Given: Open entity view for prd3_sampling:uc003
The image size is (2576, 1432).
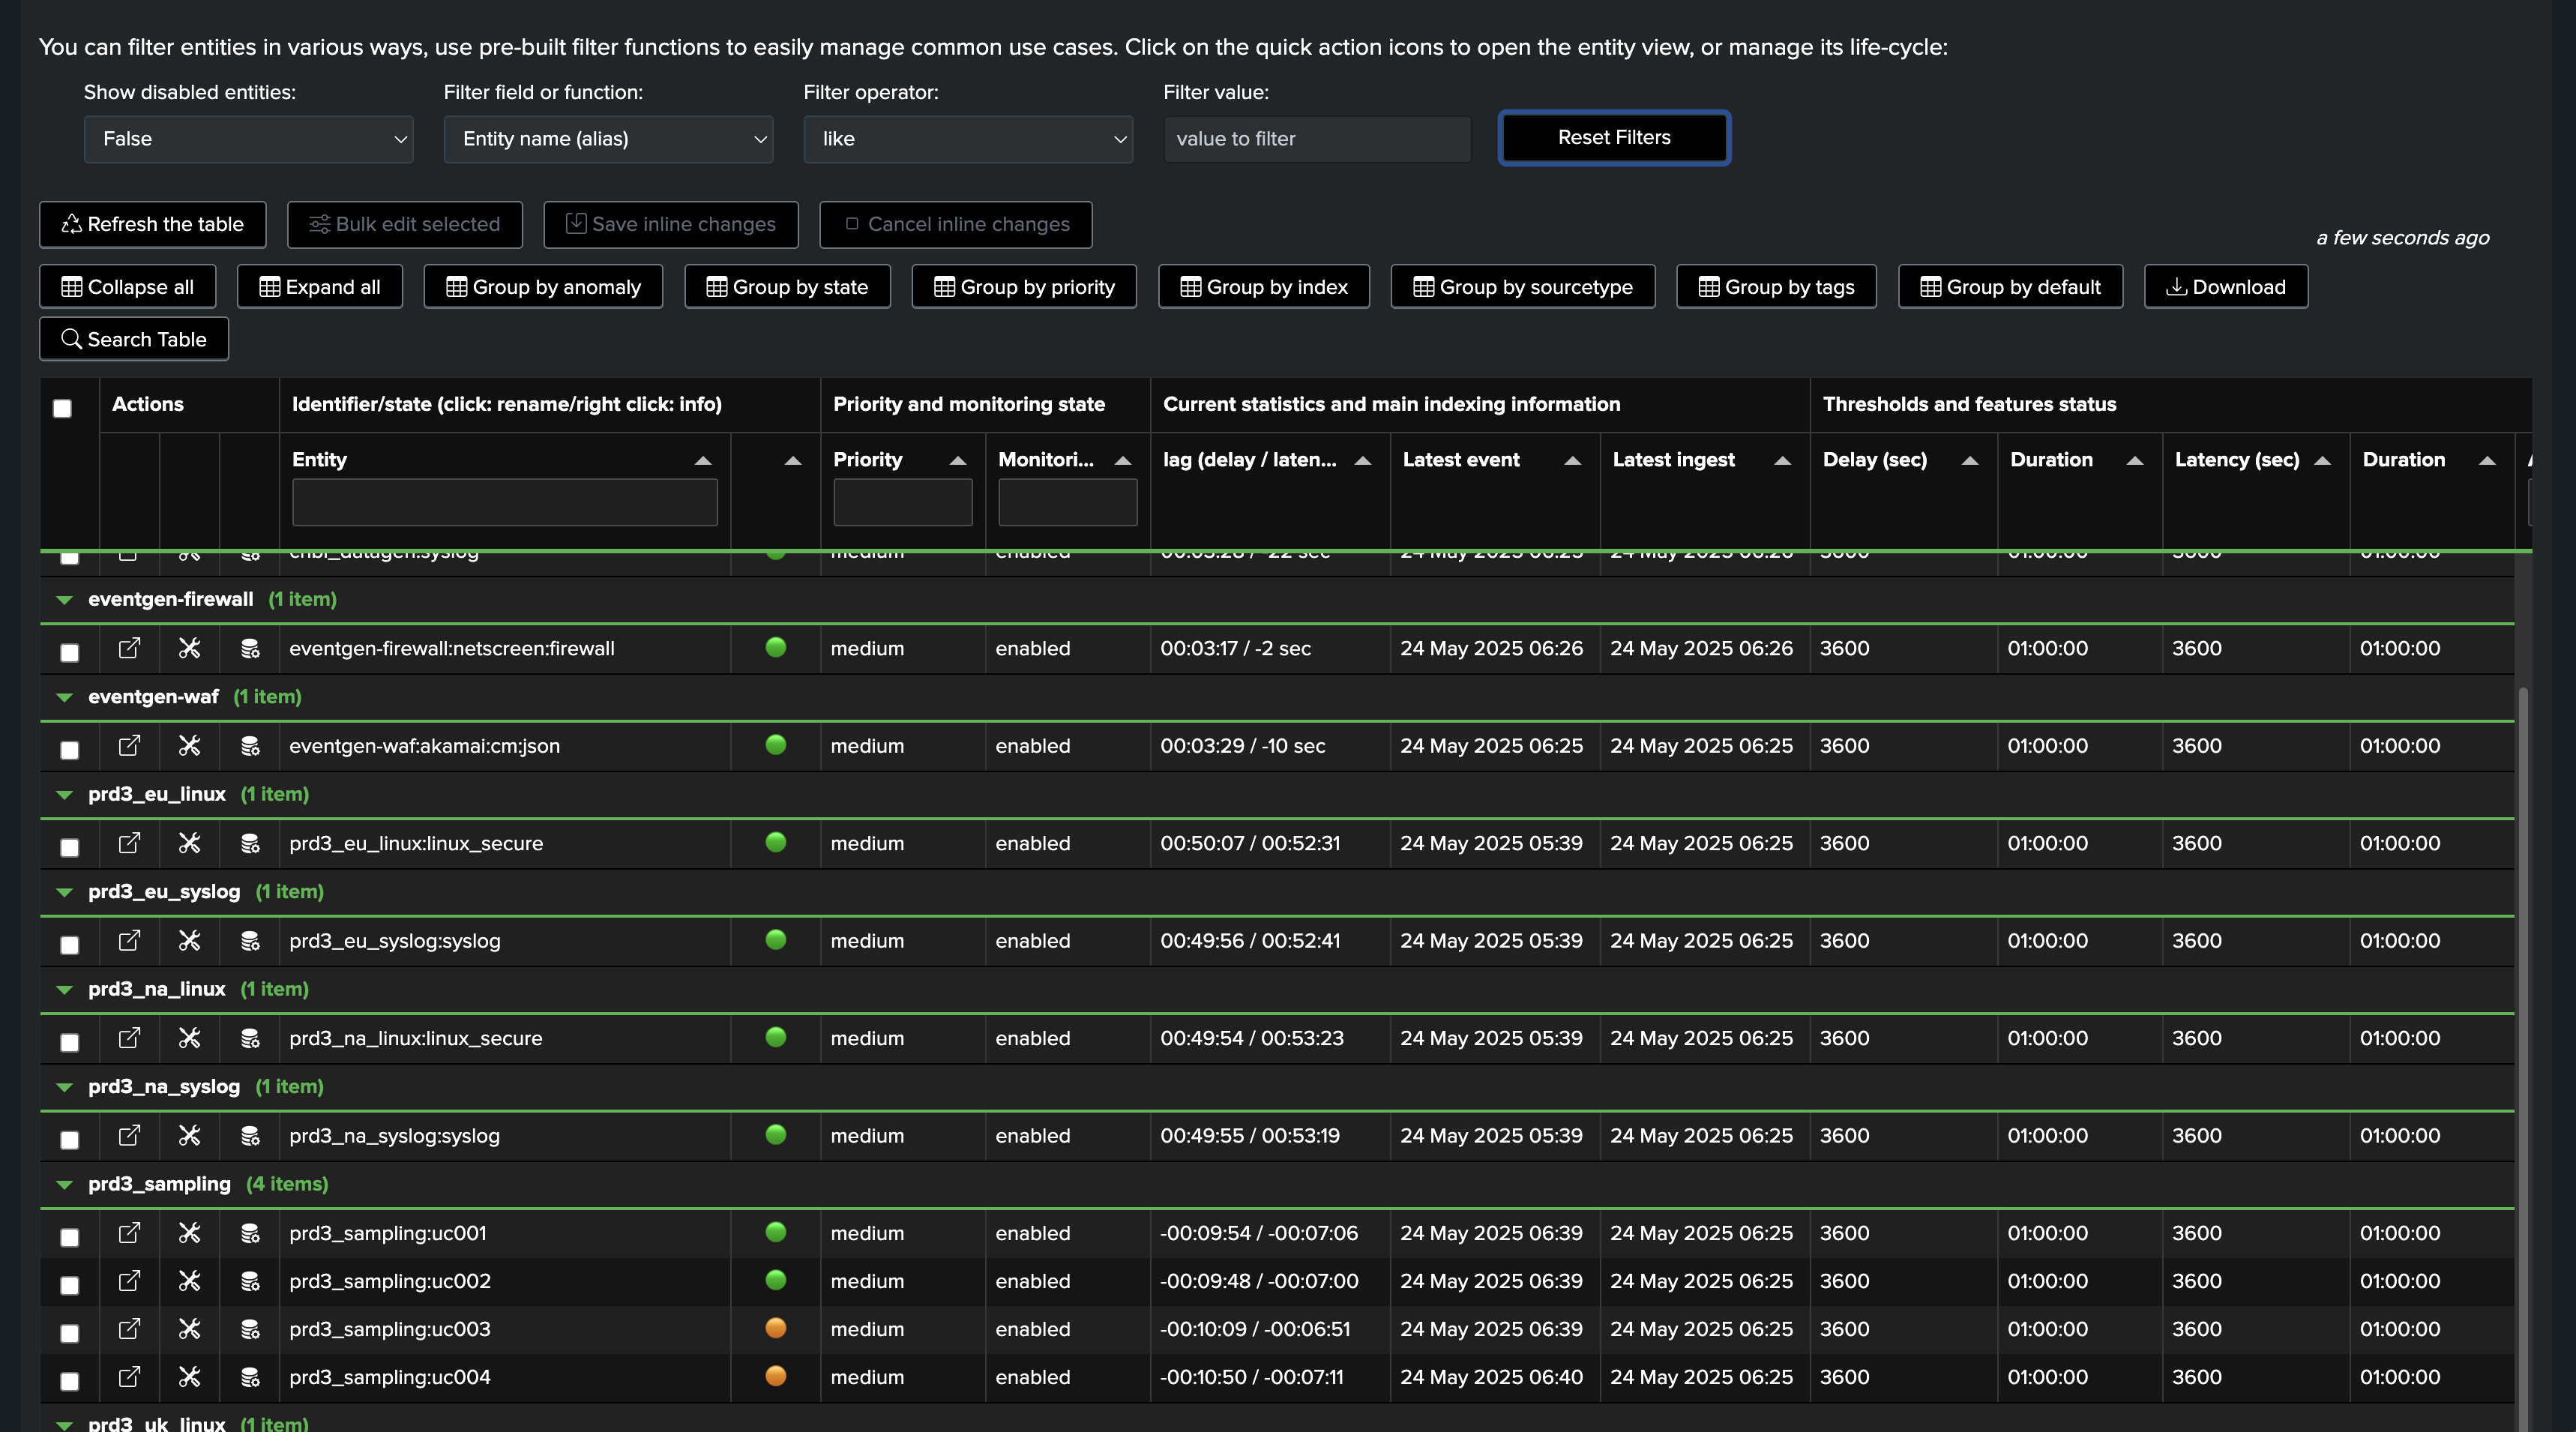Looking at the screenshot, I should (x=129, y=1329).
